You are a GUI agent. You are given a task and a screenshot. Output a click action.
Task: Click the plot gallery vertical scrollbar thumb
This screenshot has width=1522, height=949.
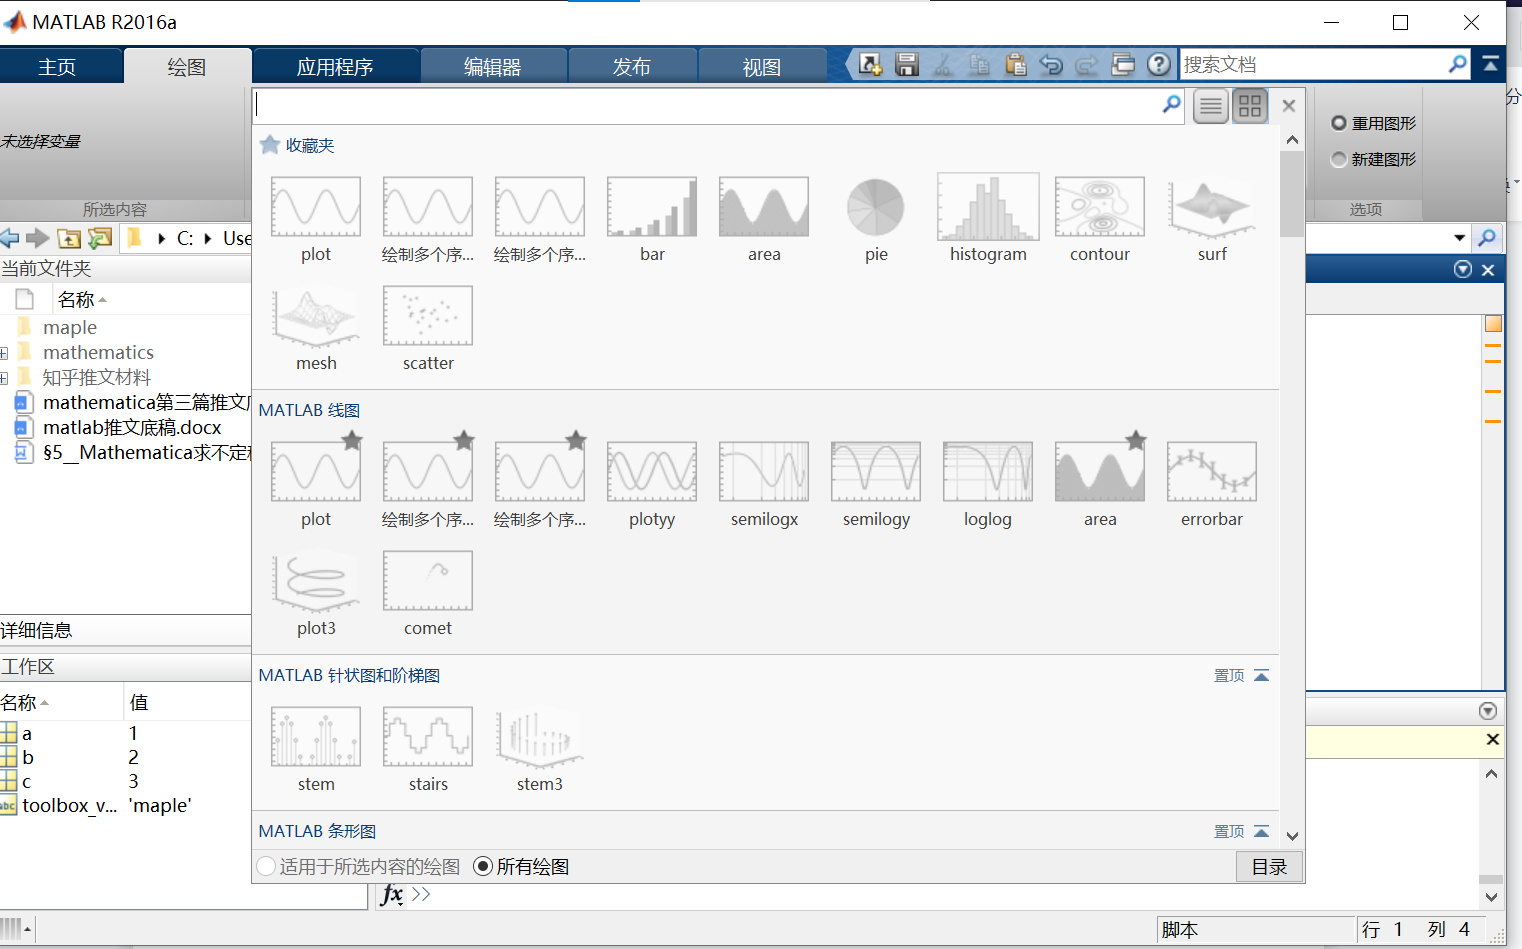click(x=1292, y=193)
